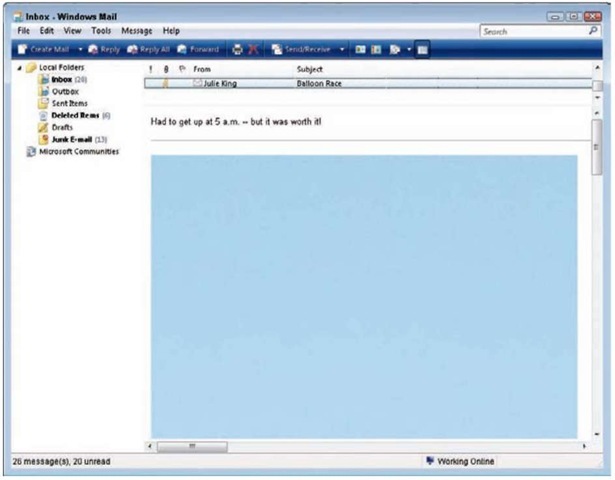Open the Edit menu
Image resolution: width=615 pixels, height=480 pixels.
[x=47, y=31]
